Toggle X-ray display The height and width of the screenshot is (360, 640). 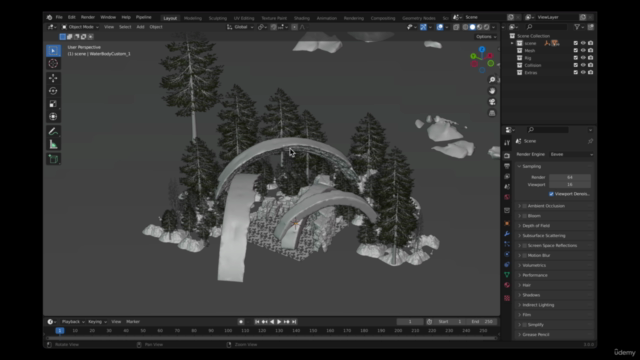tap(456, 27)
